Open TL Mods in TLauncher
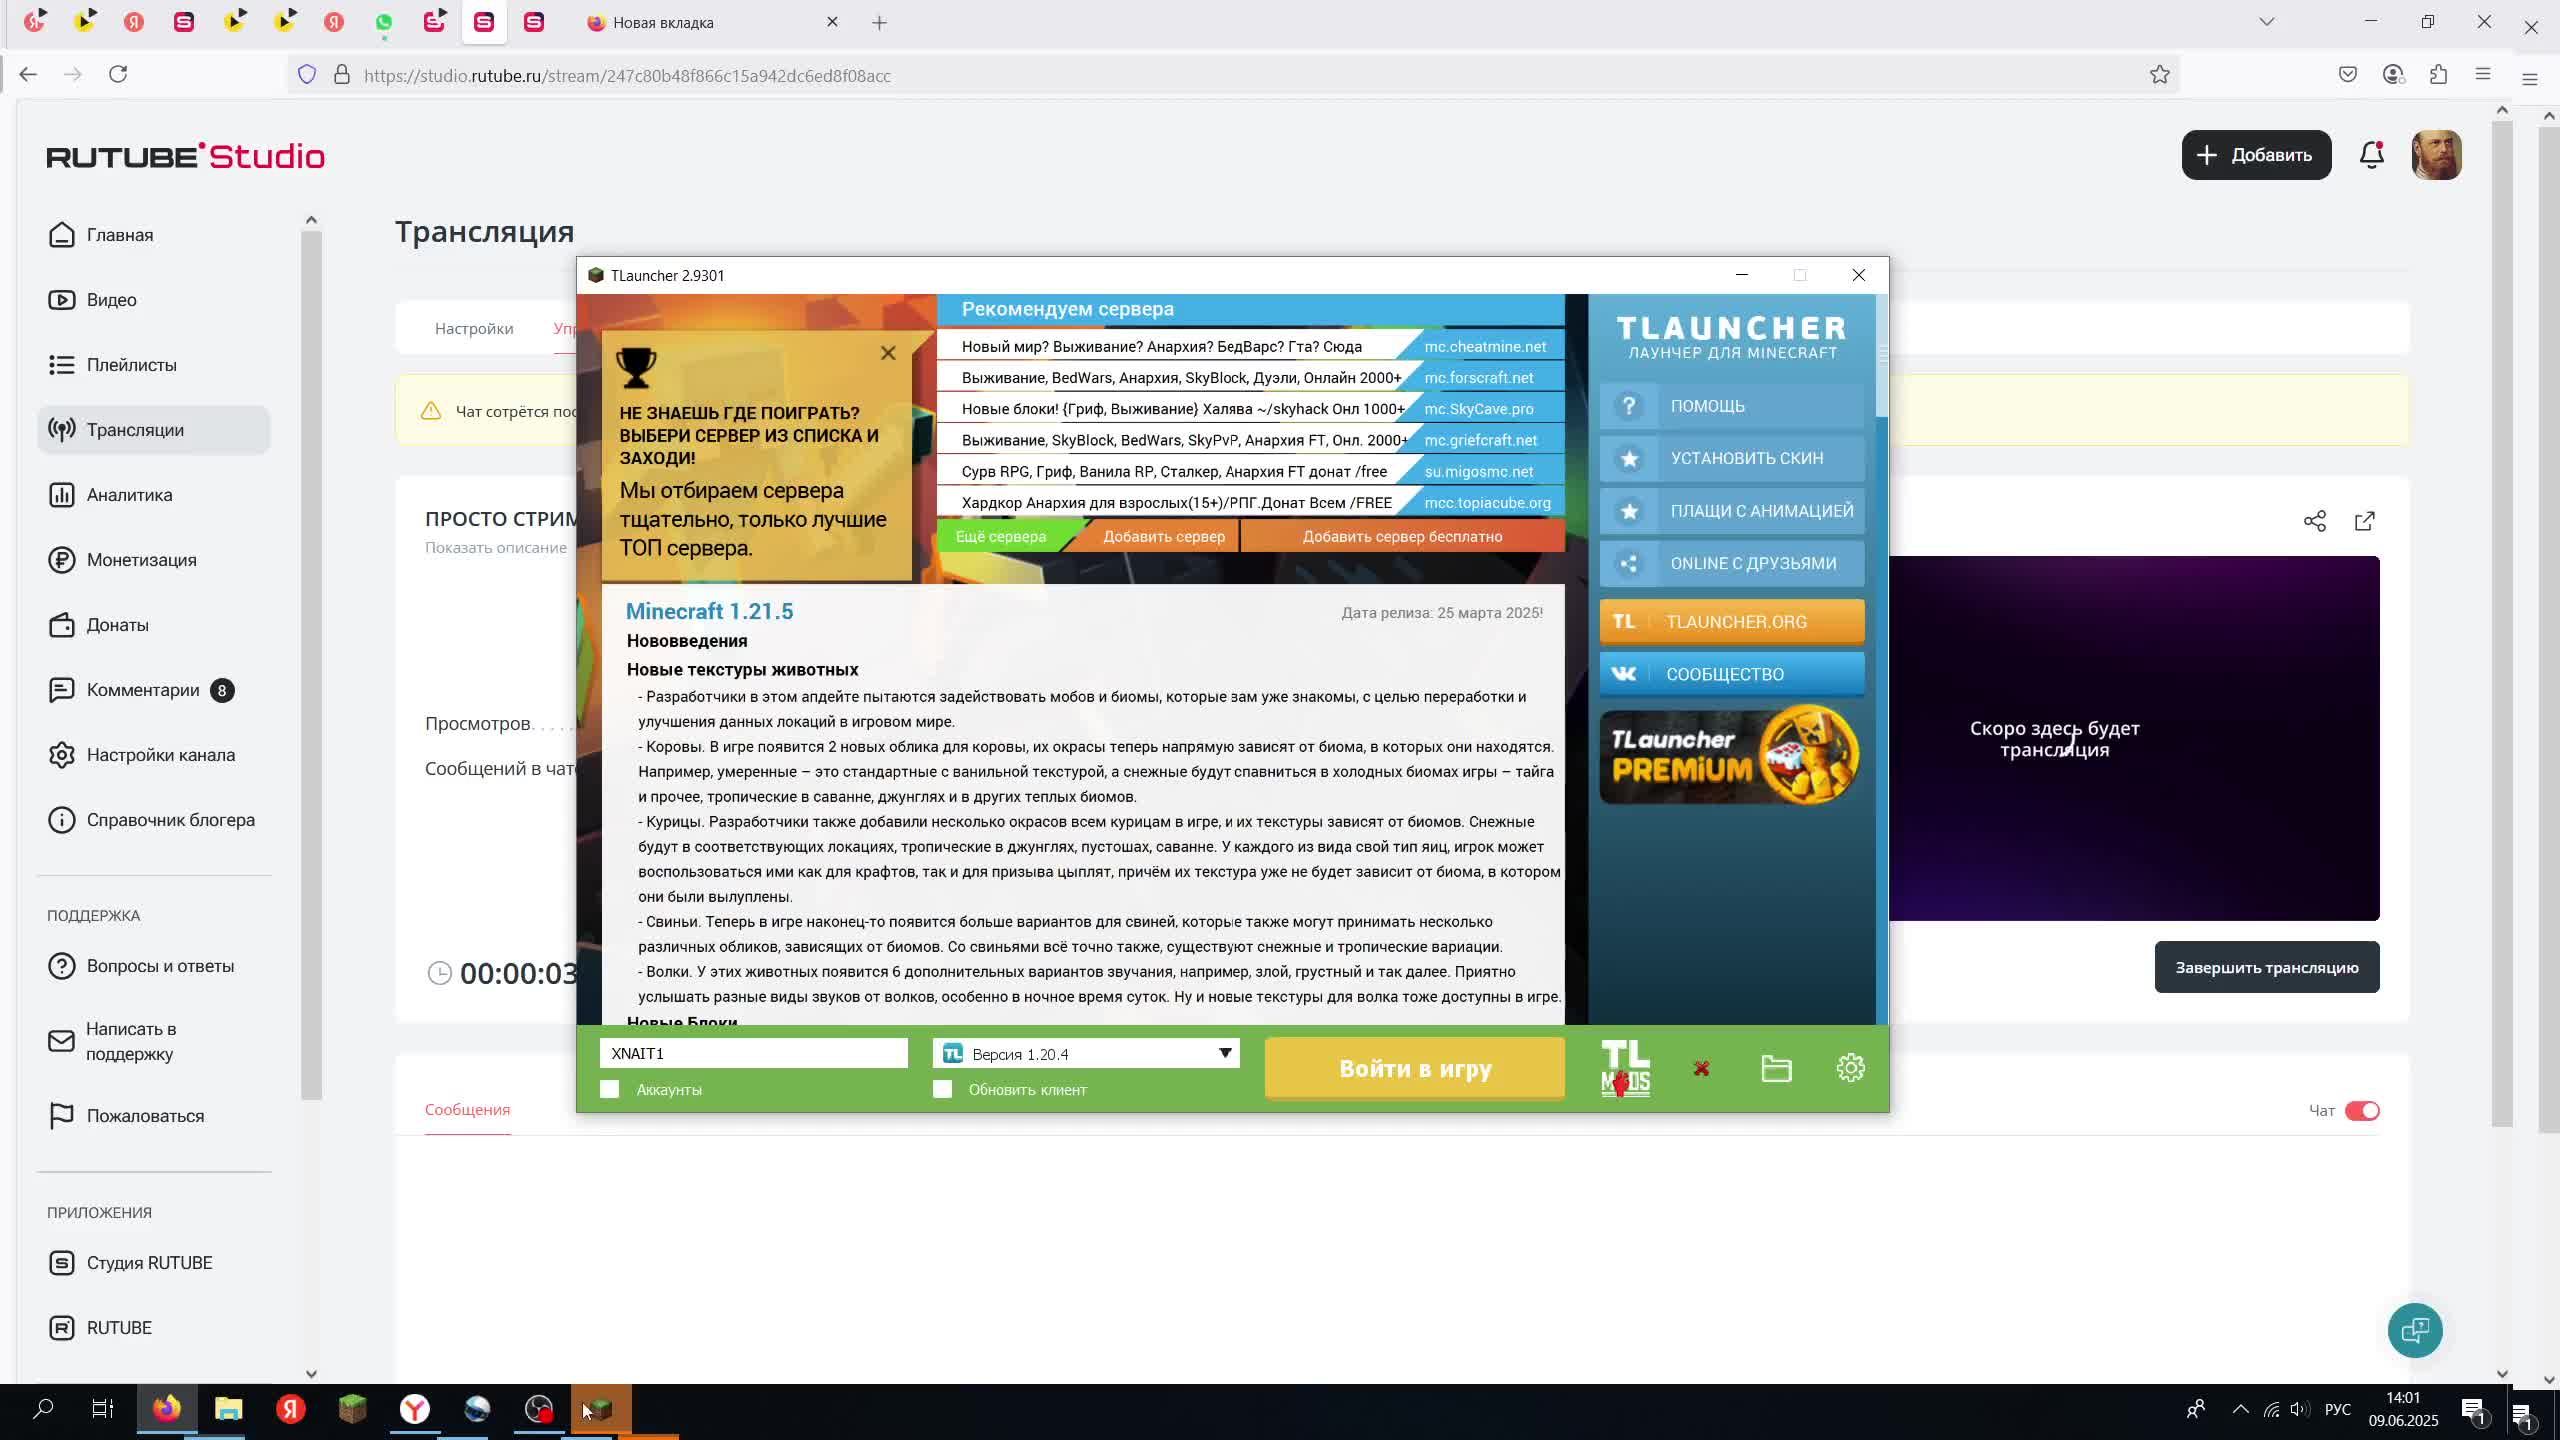2560x1440 pixels. 1625,1068
